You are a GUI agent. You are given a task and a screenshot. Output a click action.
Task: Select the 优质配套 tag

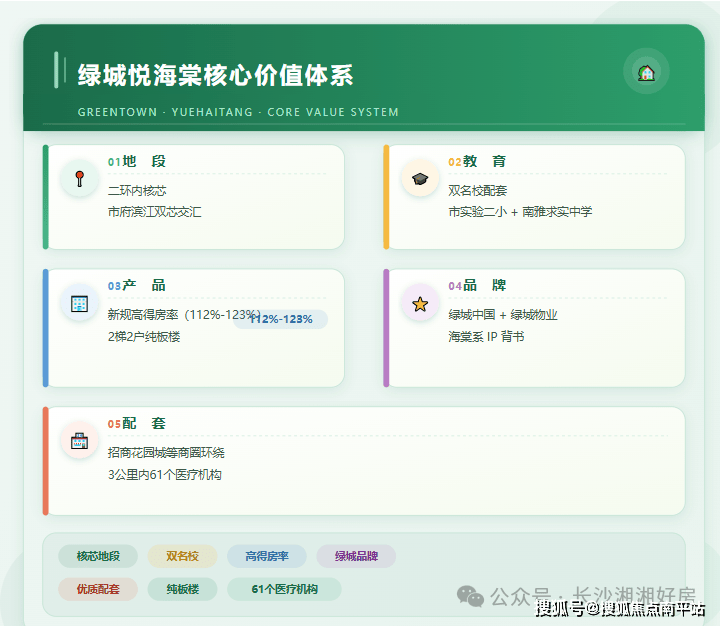point(98,589)
